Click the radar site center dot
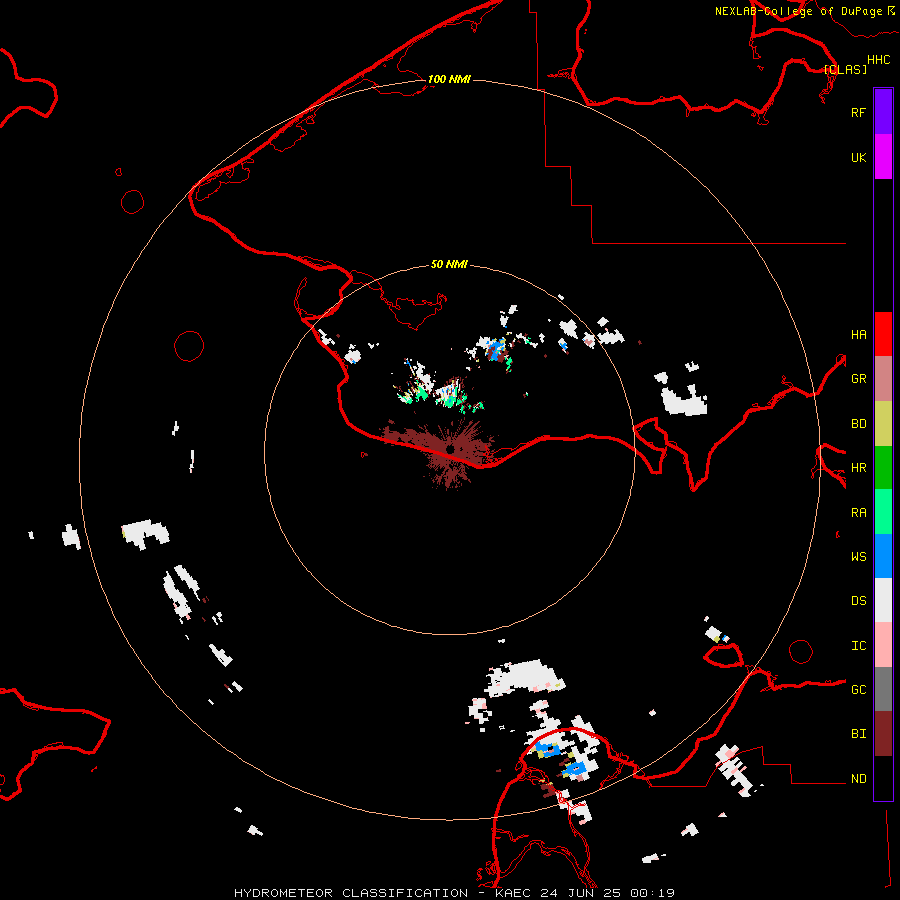This screenshot has width=900, height=900. 451,448
